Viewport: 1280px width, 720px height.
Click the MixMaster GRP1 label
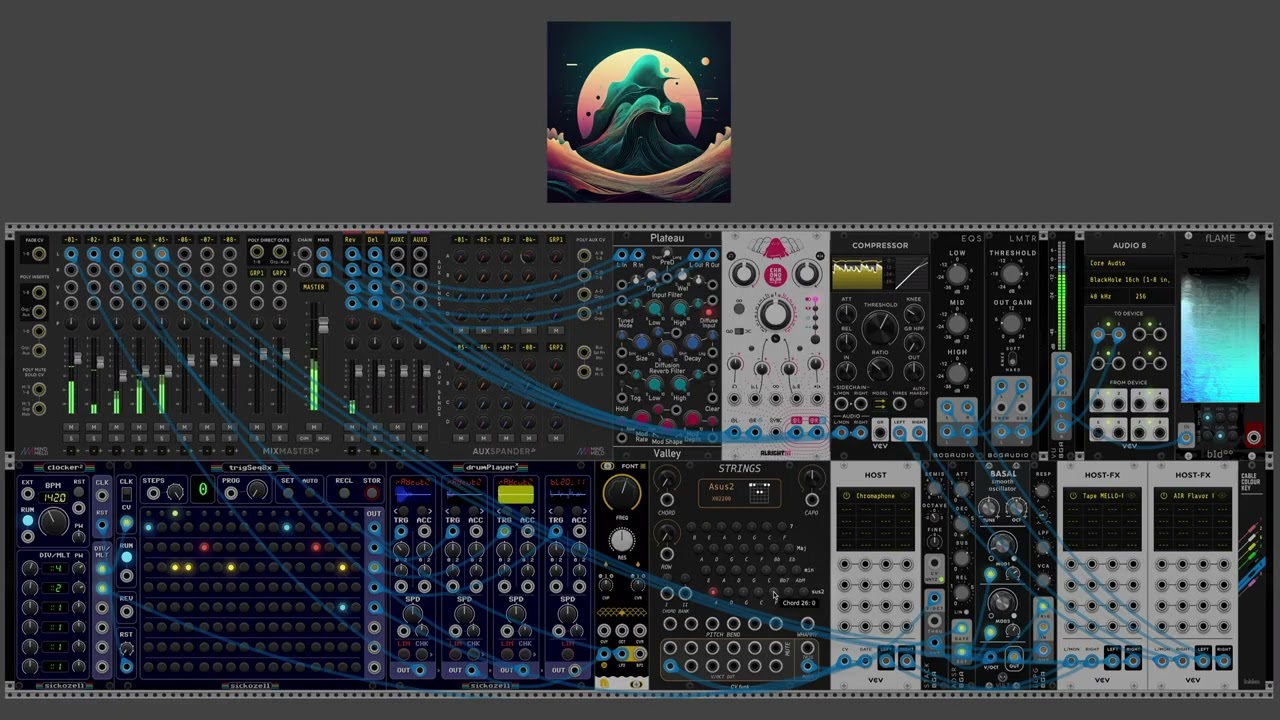tap(256, 273)
